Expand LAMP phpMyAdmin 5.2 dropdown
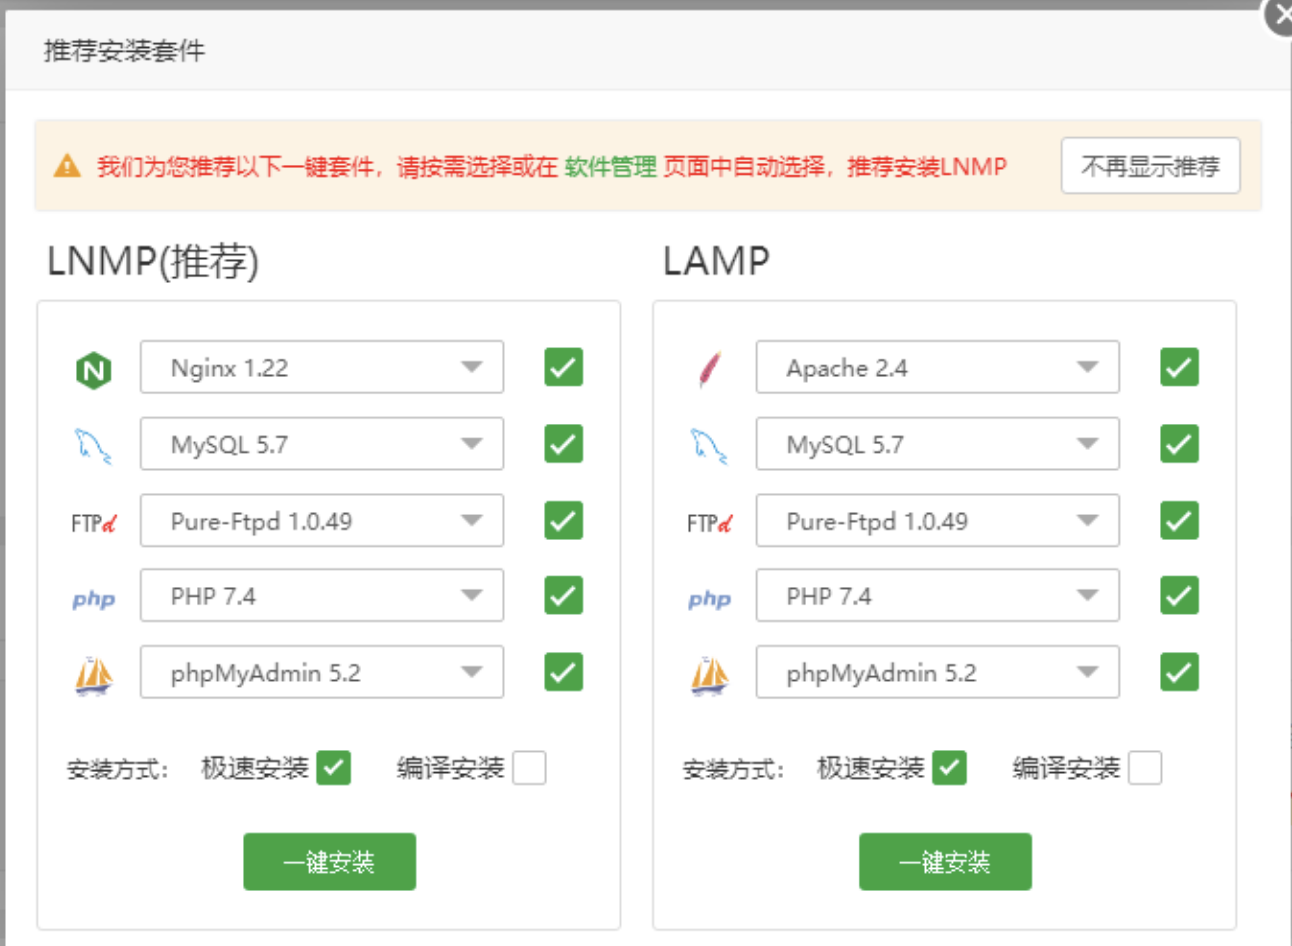The height and width of the screenshot is (946, 1292). coord(937,672)
